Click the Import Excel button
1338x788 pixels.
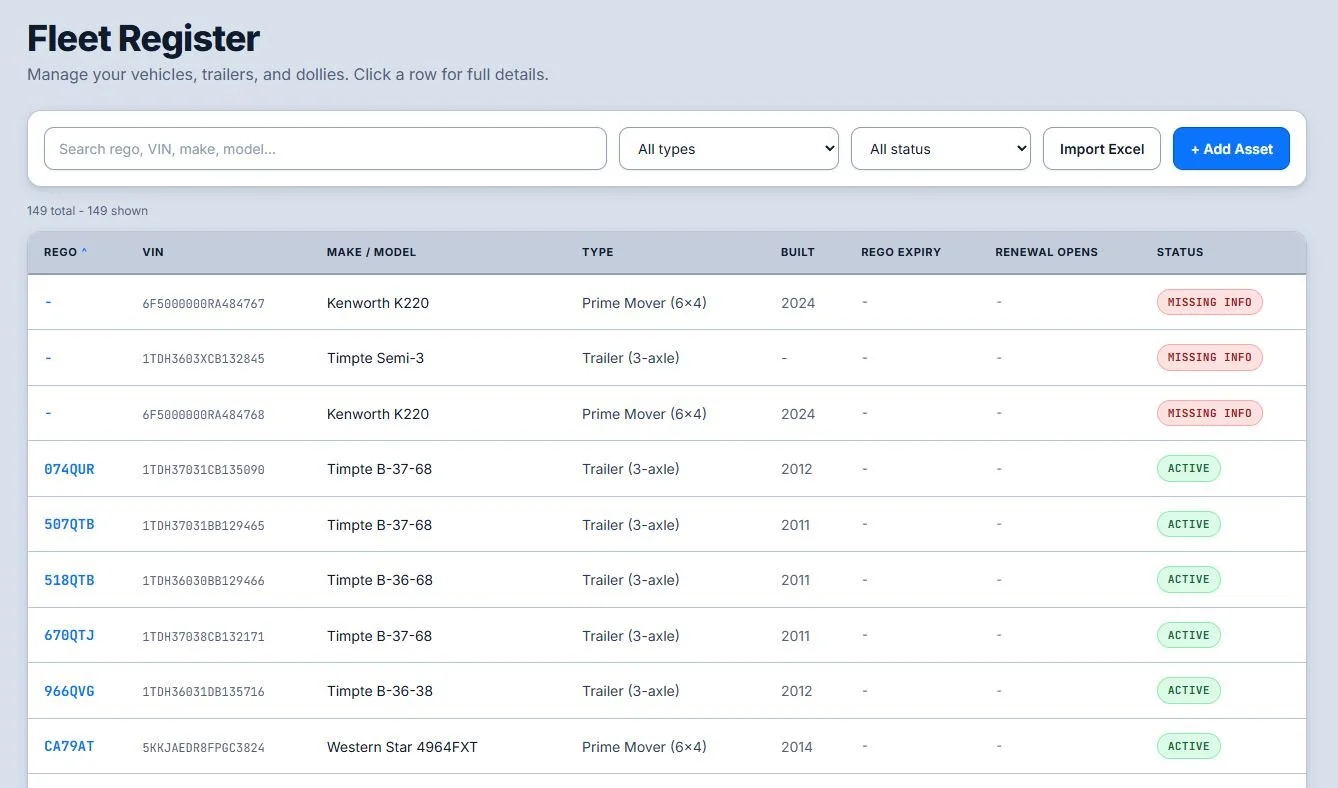[x=1102, y=149]
